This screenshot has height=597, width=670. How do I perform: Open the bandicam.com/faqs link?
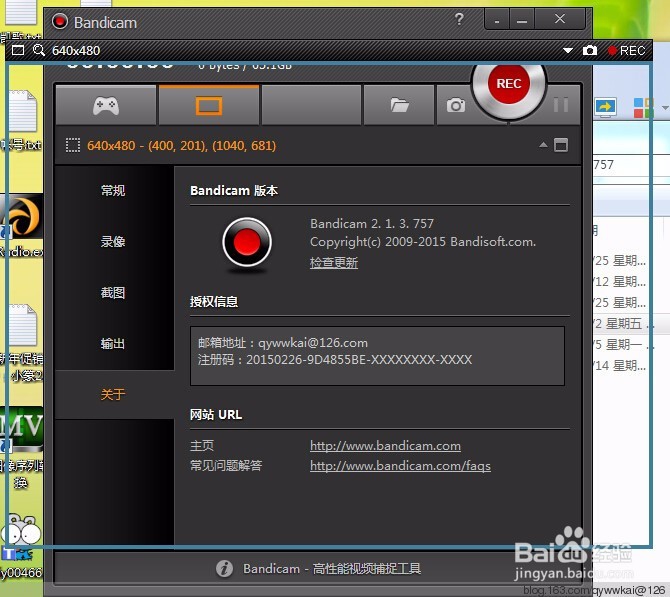(x=400, y=465)
